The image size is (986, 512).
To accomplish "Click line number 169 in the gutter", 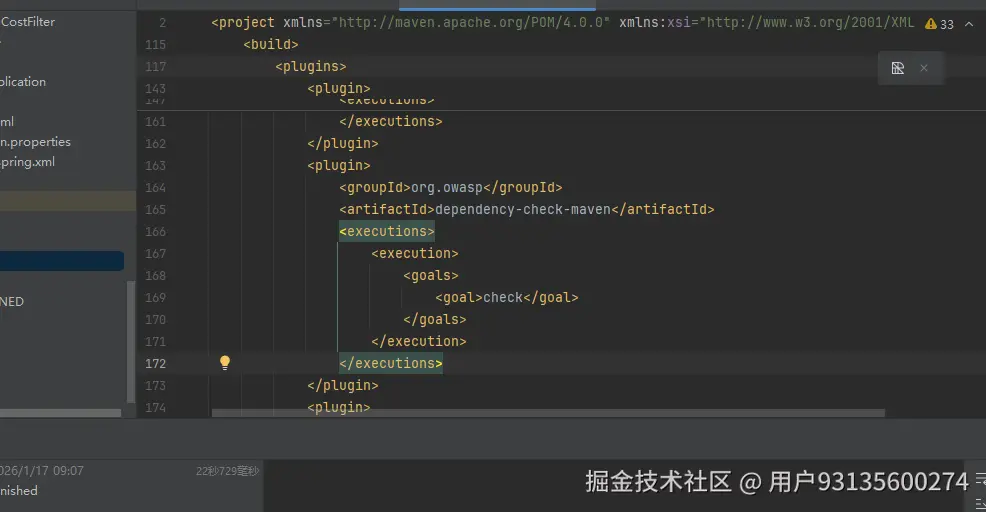I will tap(155, 298).
